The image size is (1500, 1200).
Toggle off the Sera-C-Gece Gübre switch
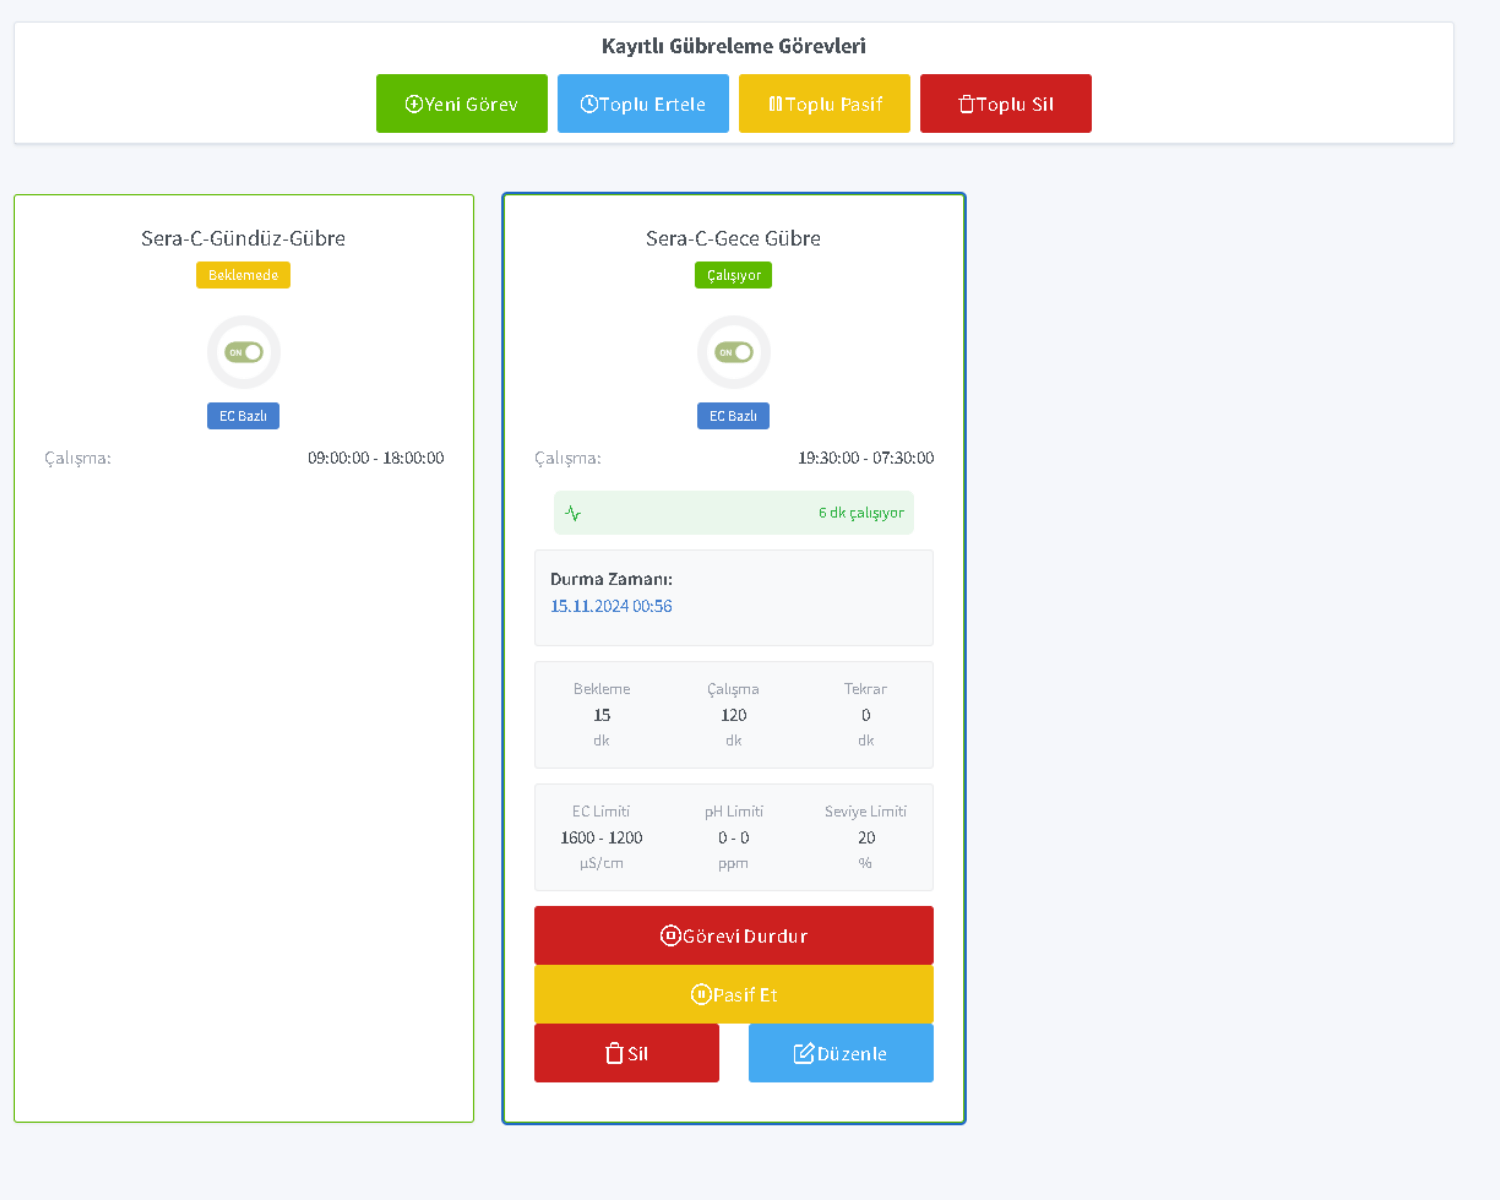click(734, 352)
